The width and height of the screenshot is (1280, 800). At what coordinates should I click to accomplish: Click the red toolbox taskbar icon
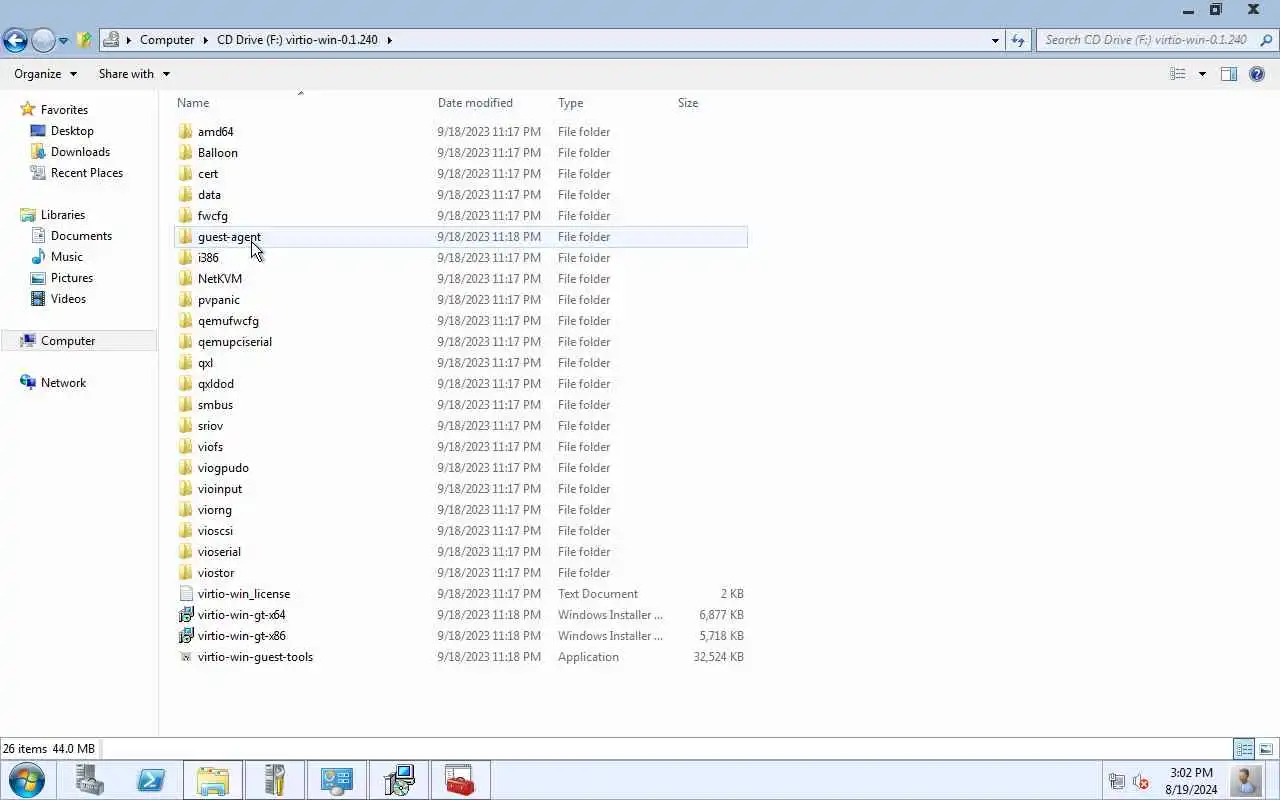tap(460, 780)
